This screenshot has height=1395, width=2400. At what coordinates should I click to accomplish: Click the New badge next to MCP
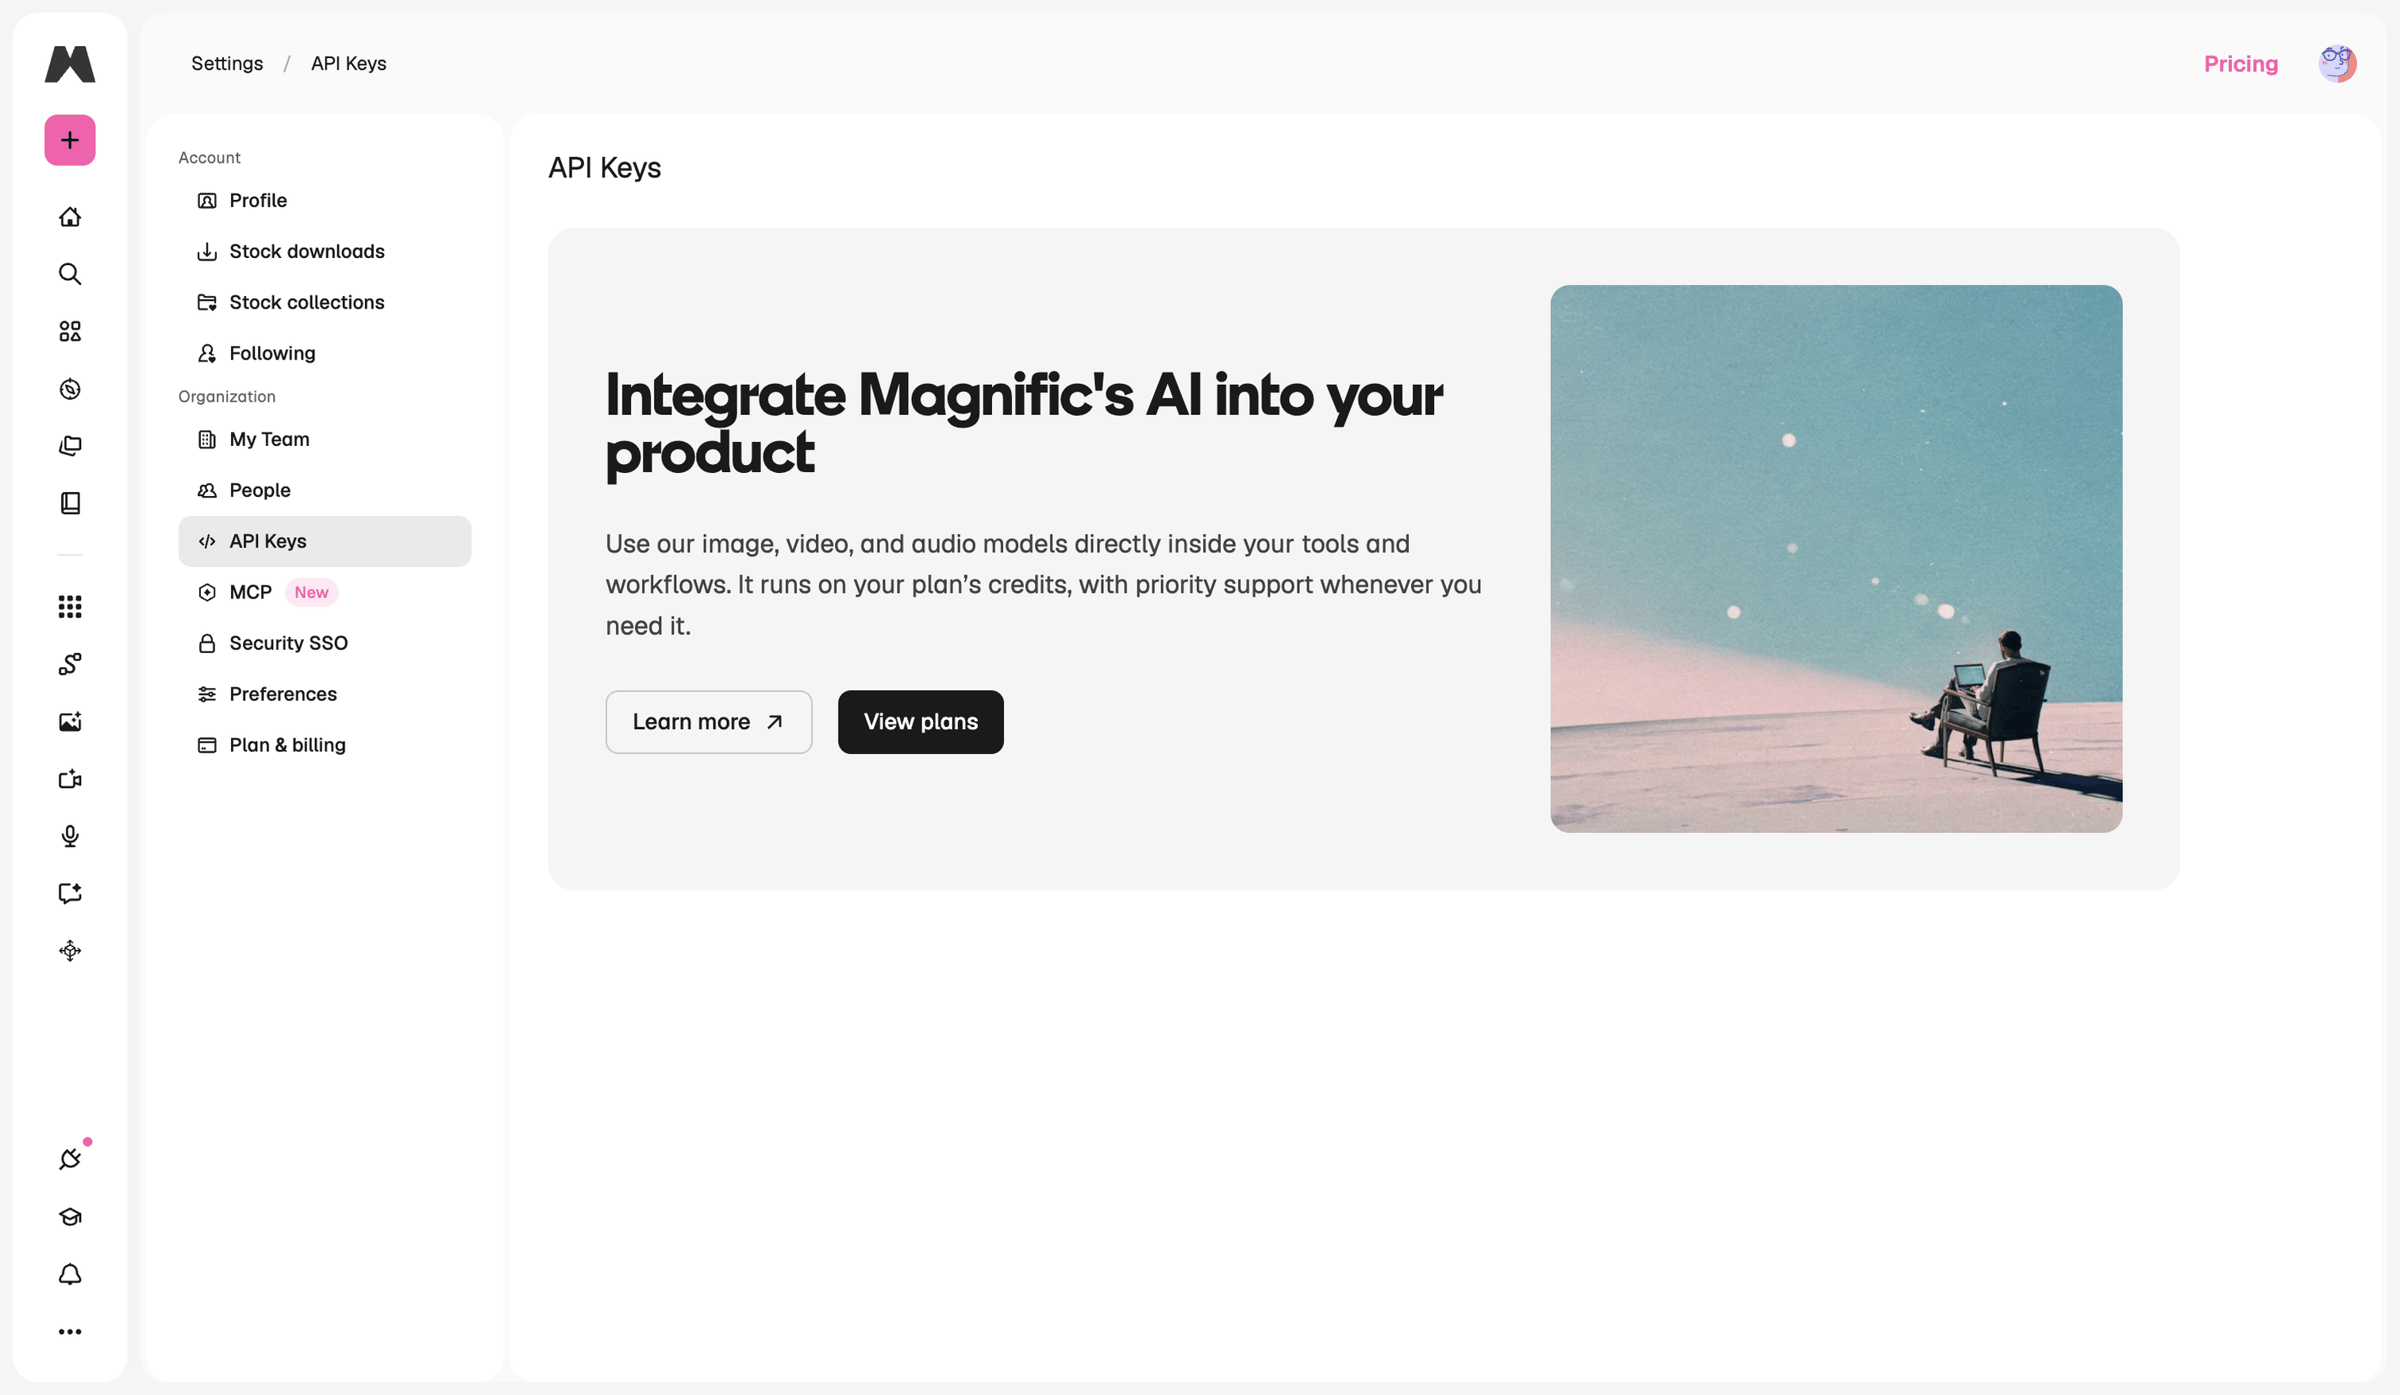[x=311, y=592]
